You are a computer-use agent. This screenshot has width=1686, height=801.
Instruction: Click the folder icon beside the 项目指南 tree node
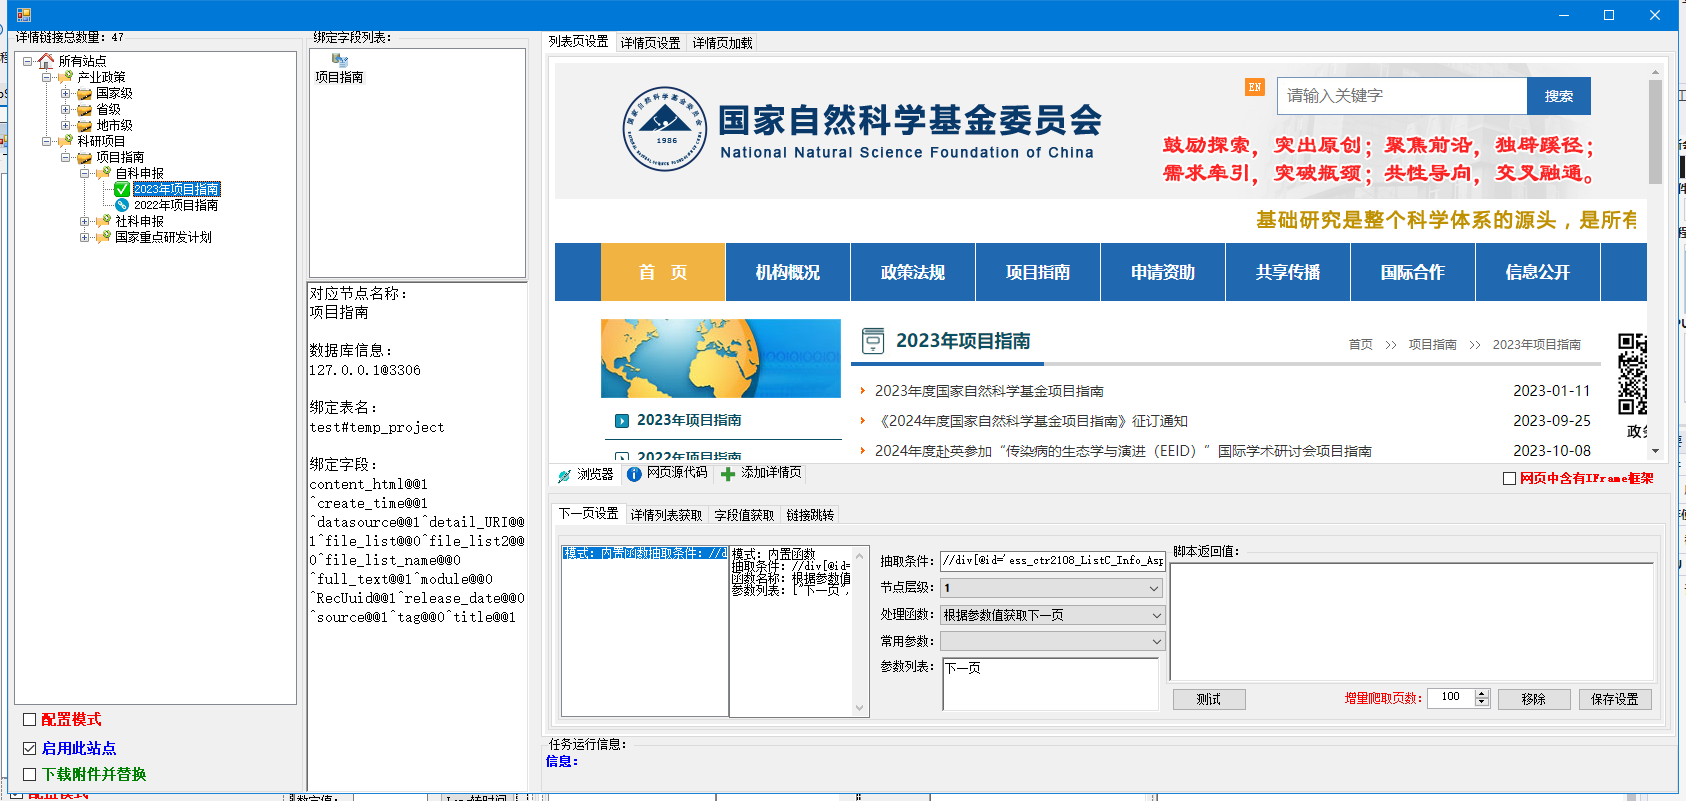pos(85,157)
